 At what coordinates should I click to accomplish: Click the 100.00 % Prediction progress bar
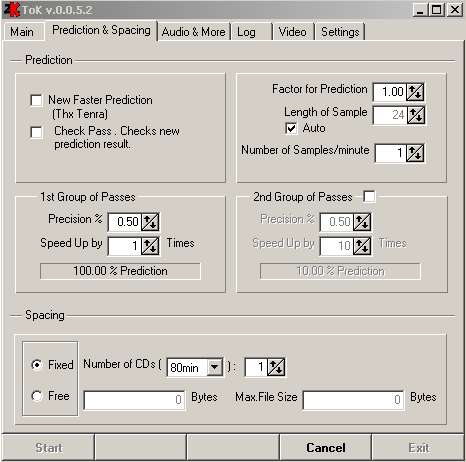120,271
